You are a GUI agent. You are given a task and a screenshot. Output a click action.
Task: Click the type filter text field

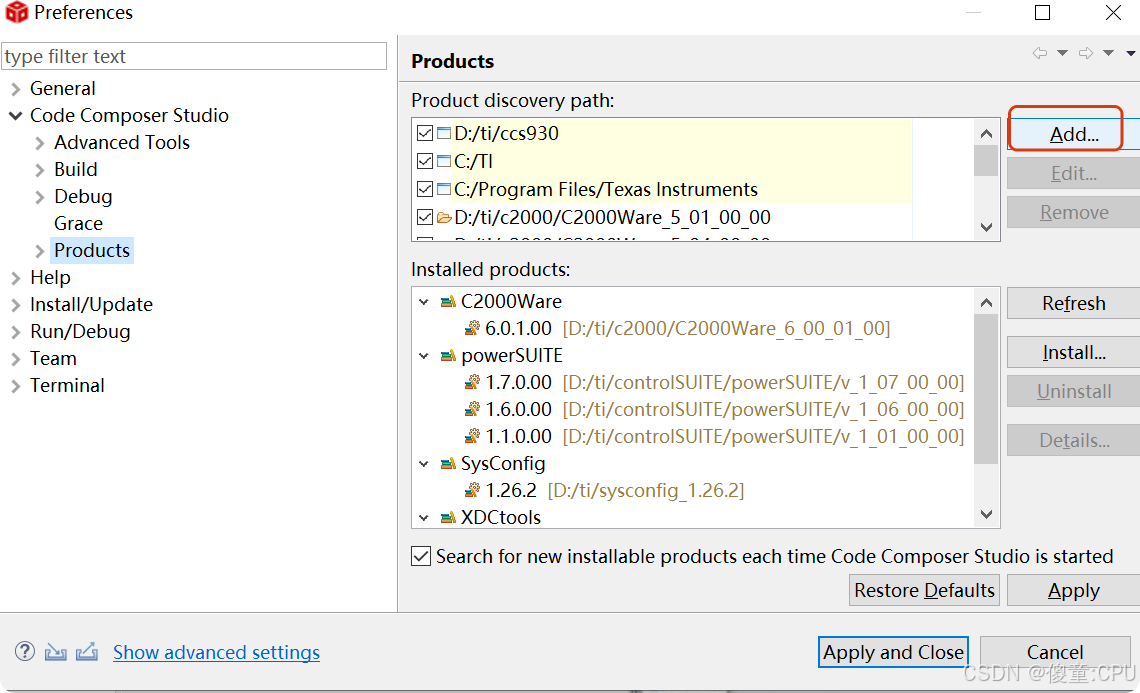click(194, 56)
